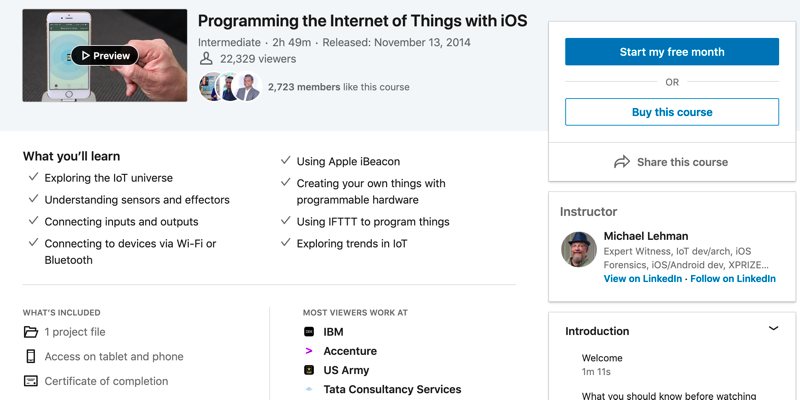Viewport: 800px width, 400px height.
Task: Open Michael Lehman's profile photo
Action: (579, 249)
